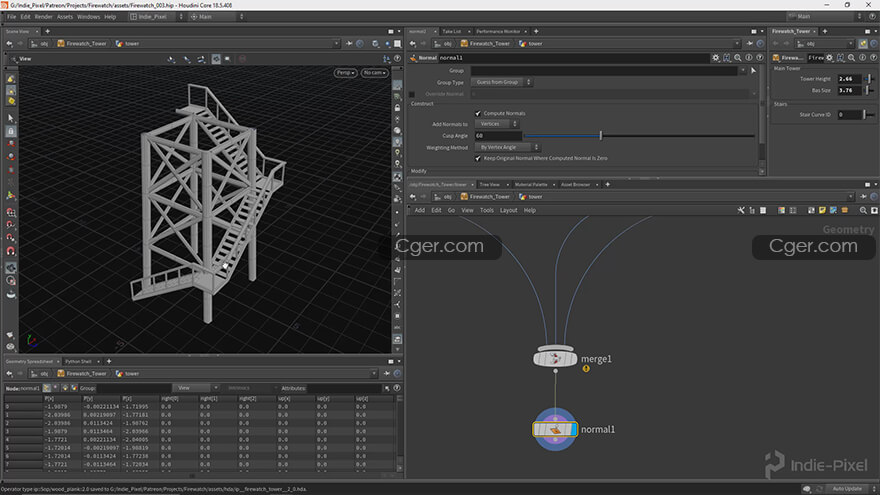Select the arrow Select tool in viewport toolbar
This screenshot has width=880, height=495.
pos(11,118)
